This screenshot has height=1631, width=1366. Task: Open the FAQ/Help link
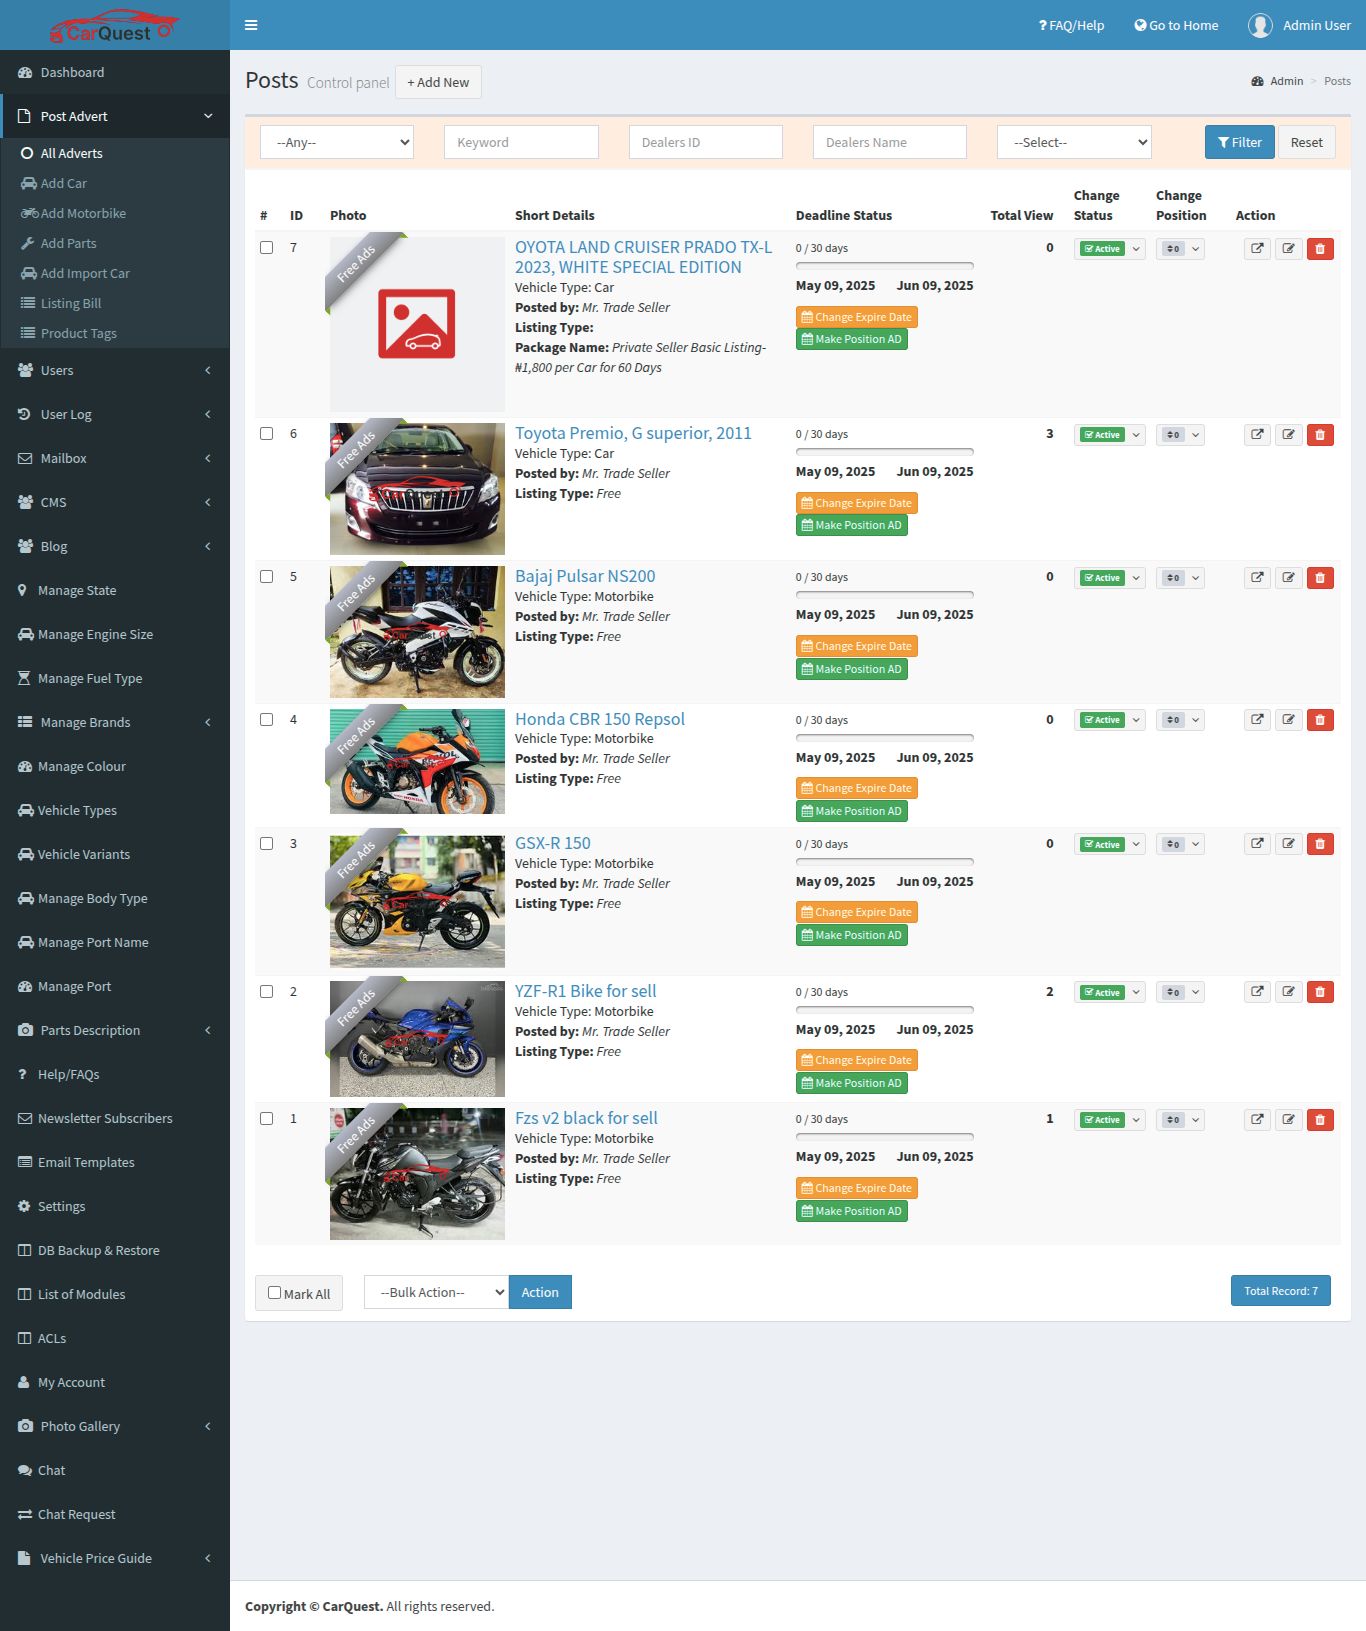[1071, 25]
